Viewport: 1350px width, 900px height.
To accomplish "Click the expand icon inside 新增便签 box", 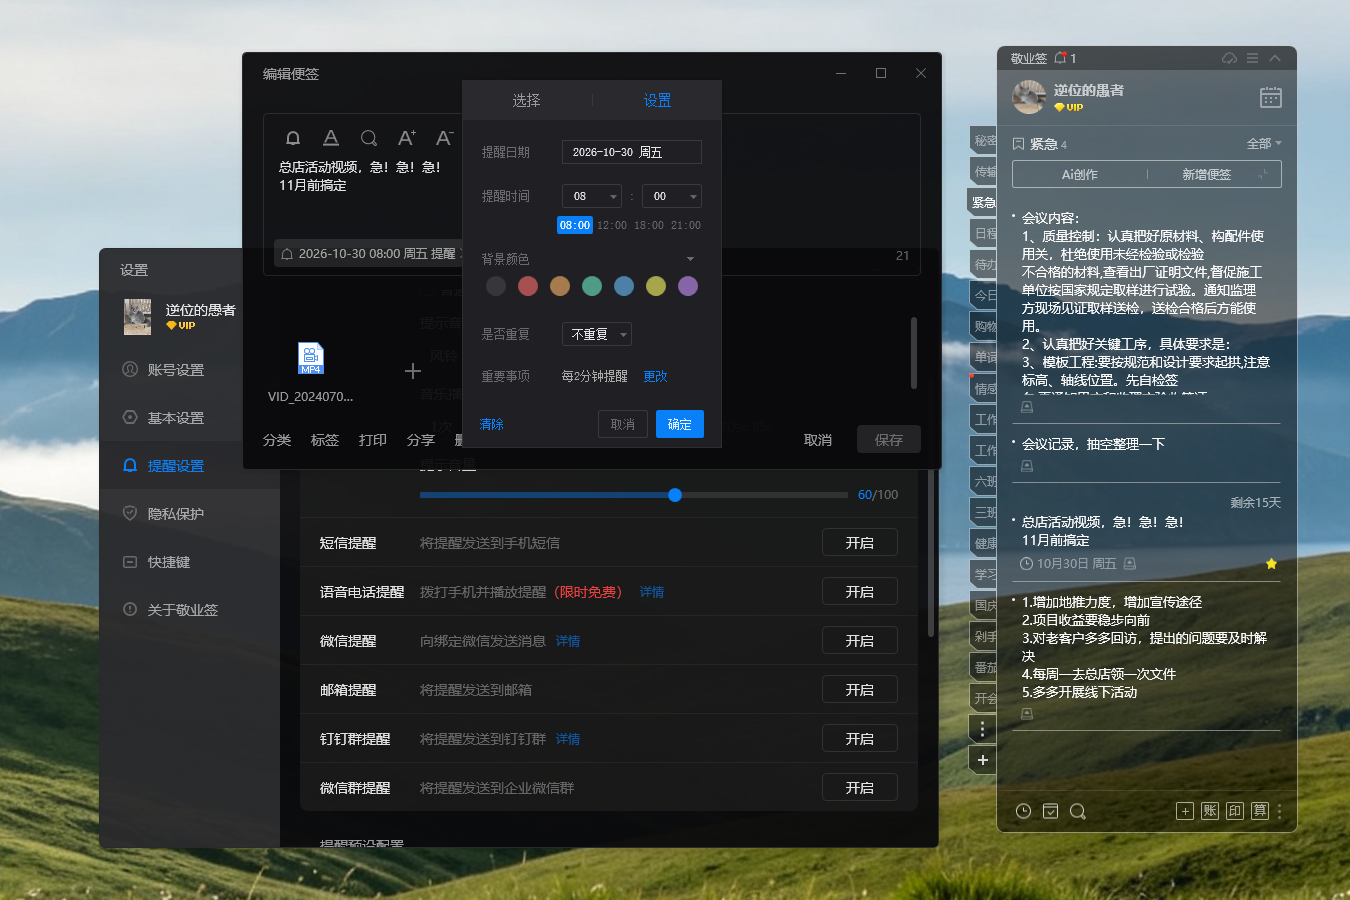I will [1263, 174].
